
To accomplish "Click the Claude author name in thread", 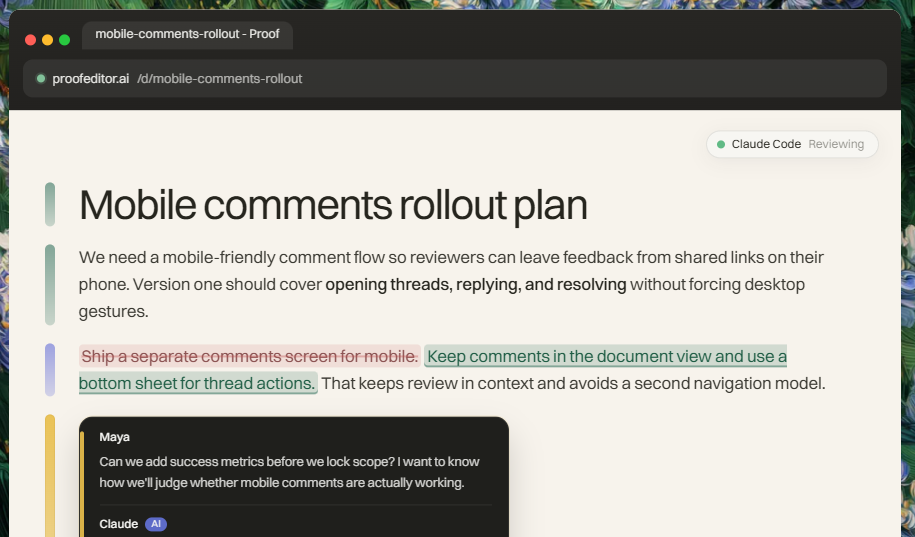I will pyautogui.click(x=118, y=524).
